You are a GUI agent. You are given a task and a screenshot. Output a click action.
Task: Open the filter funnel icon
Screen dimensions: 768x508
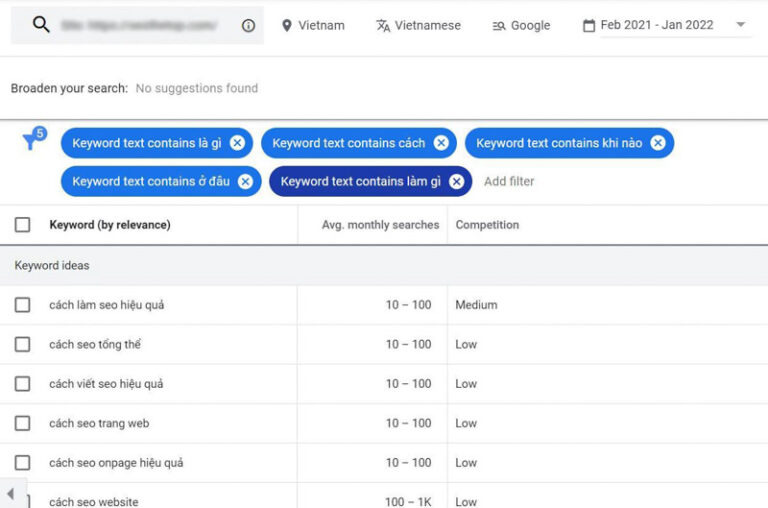31,142
